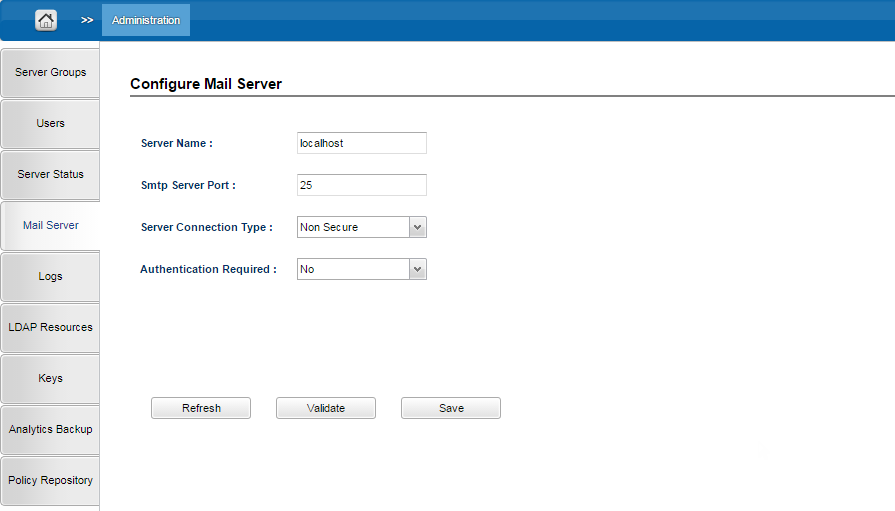Switch to the Users tab
Viewport: 895px width, 511px height.
tap(50, 123)
